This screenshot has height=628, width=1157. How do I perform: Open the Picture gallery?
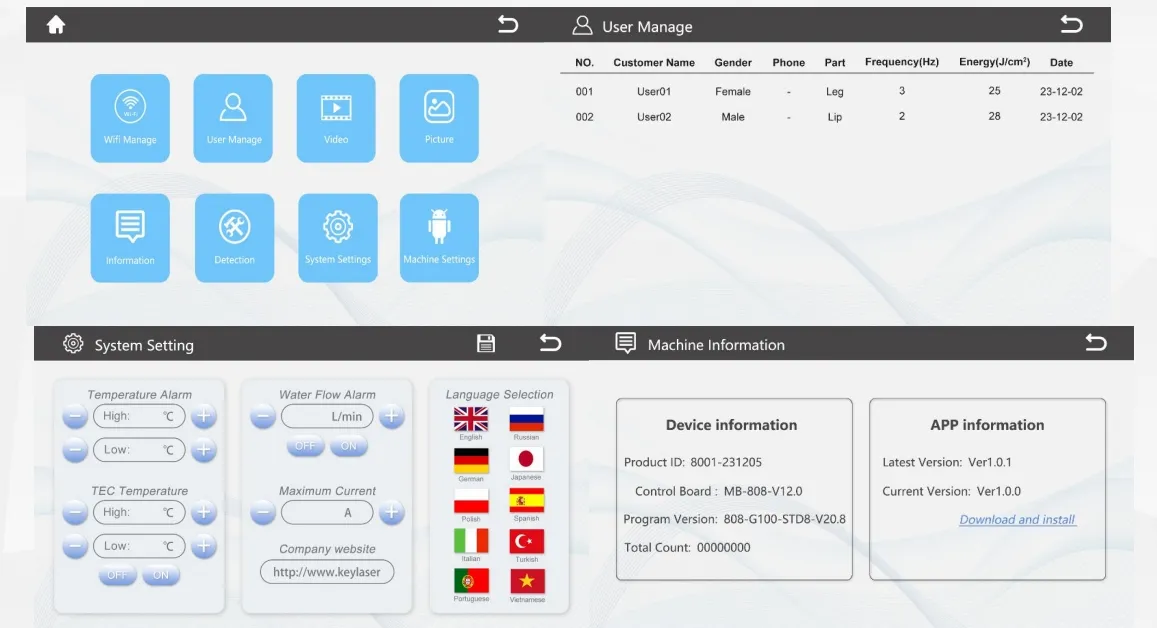439,117
